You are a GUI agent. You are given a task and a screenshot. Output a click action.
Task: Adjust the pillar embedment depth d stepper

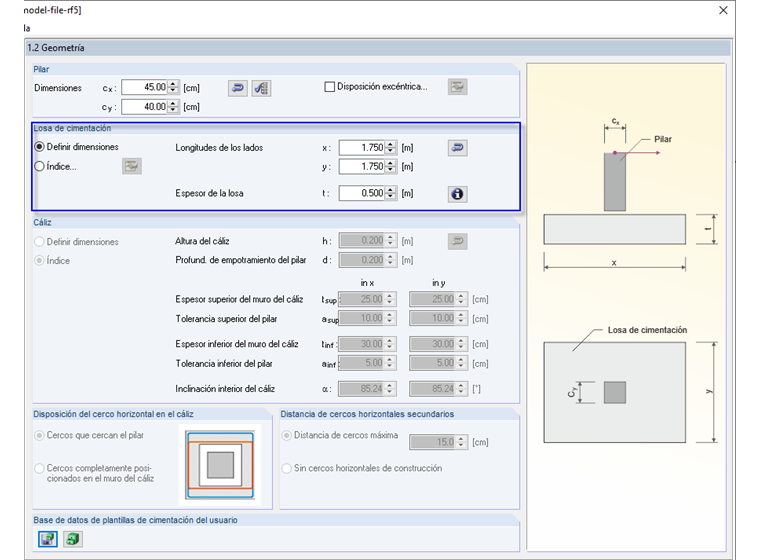click(391, 260)
